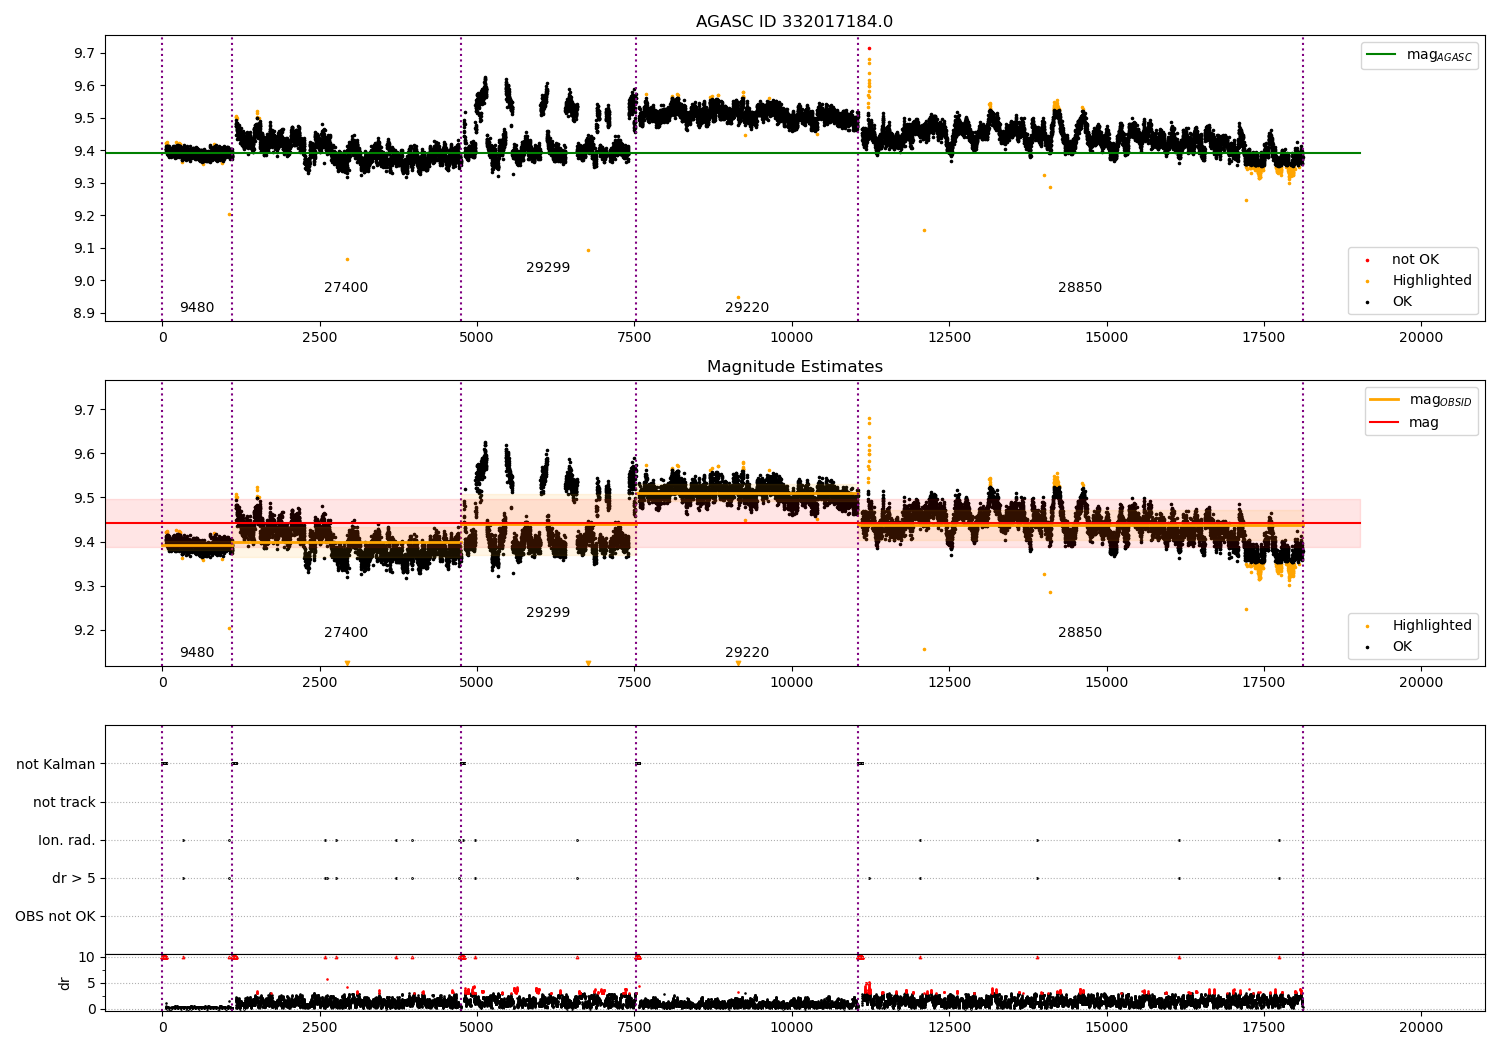This screenshot has width=1500, height=1050.
Task: Select the 'not Kalman' row label
Action: (x=56, y=764)
